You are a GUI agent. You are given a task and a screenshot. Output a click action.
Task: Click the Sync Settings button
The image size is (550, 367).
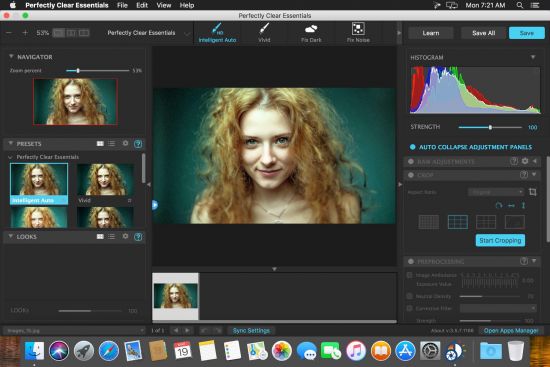(x=251, y=331)
